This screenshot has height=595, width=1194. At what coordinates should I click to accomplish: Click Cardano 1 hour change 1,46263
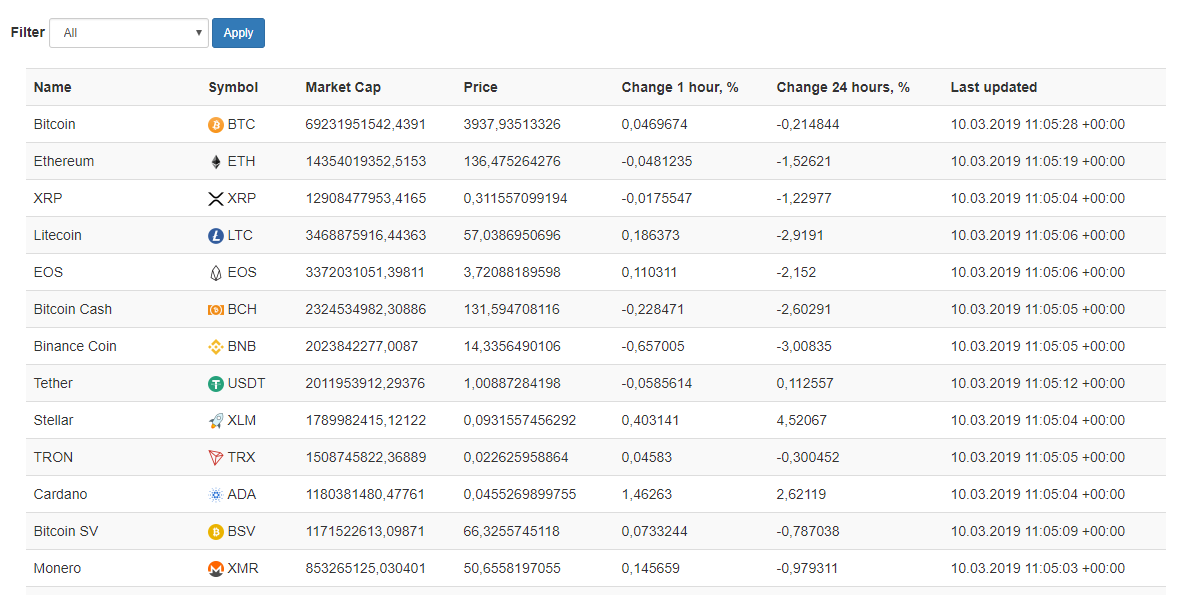point(646,494)
